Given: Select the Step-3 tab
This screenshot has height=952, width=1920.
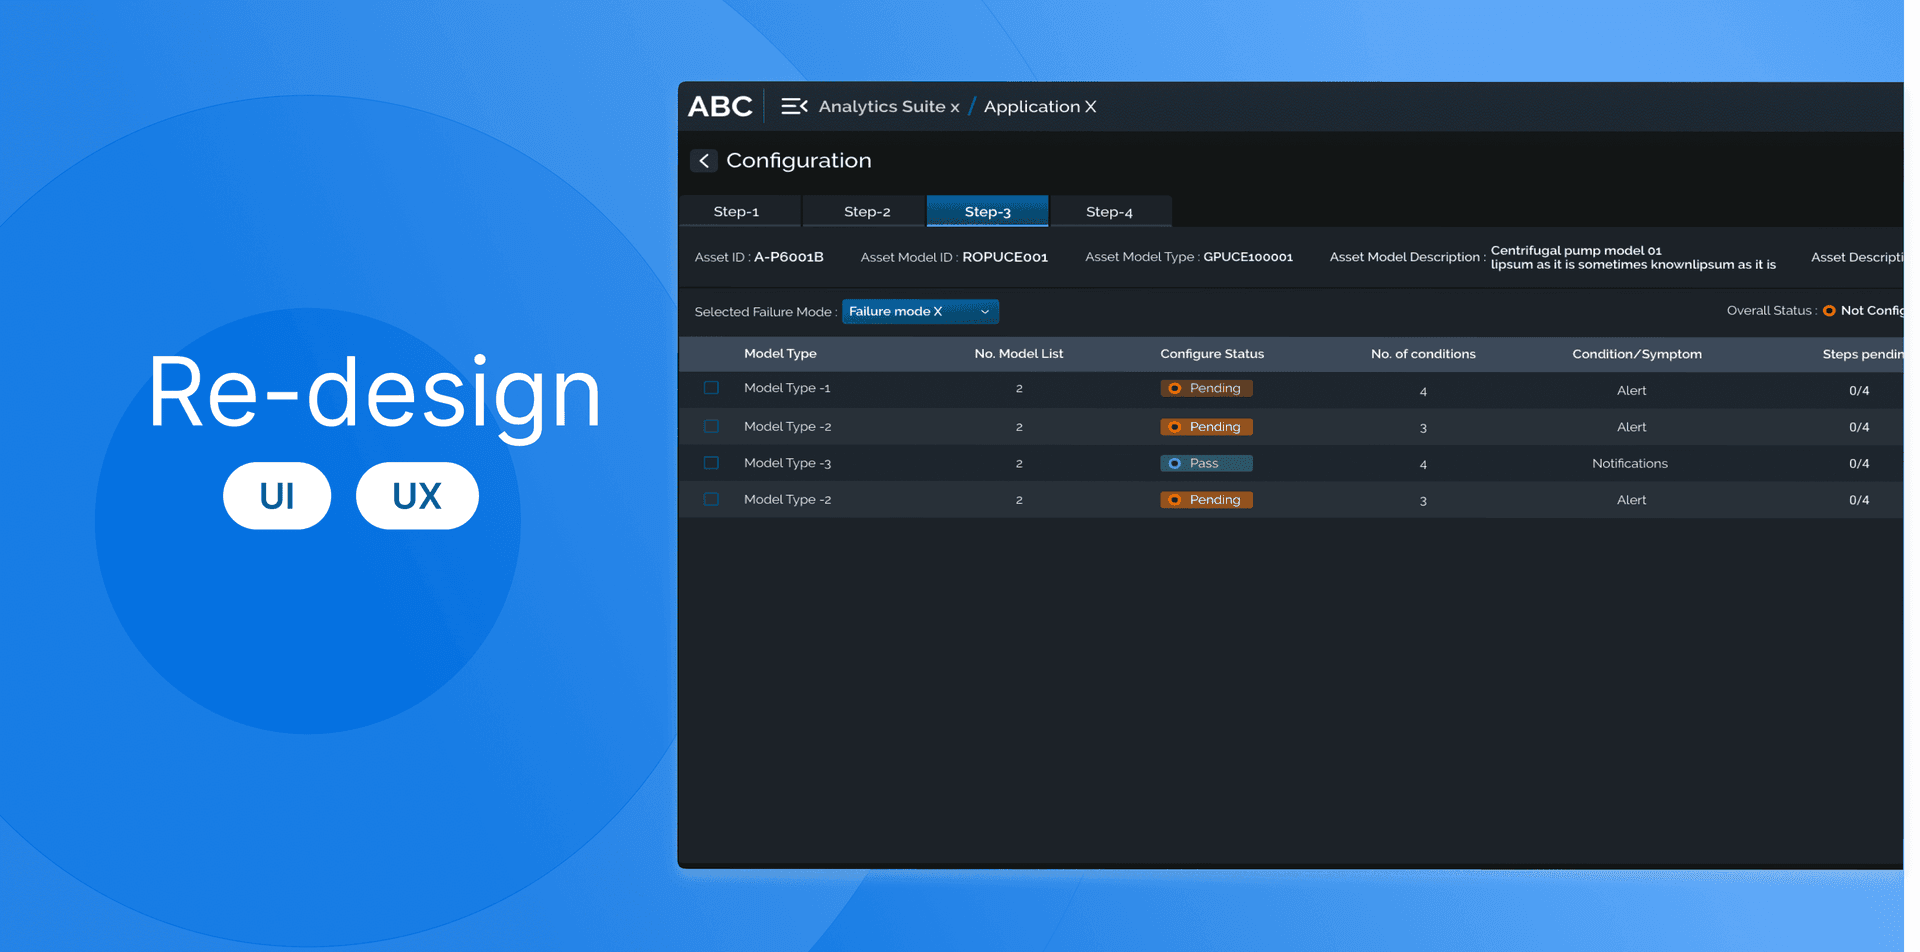Looking at the screenshot, I should click(987, 211).
